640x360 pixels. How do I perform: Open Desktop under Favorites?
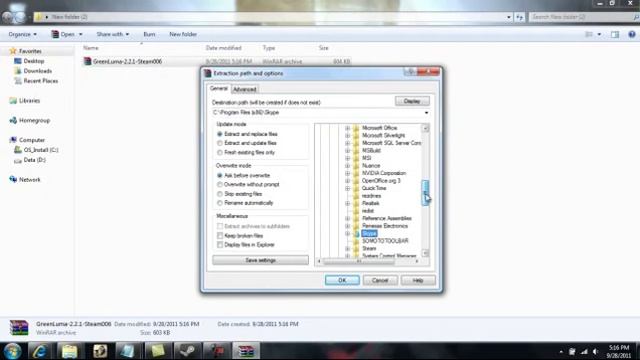tap(33, 61)
